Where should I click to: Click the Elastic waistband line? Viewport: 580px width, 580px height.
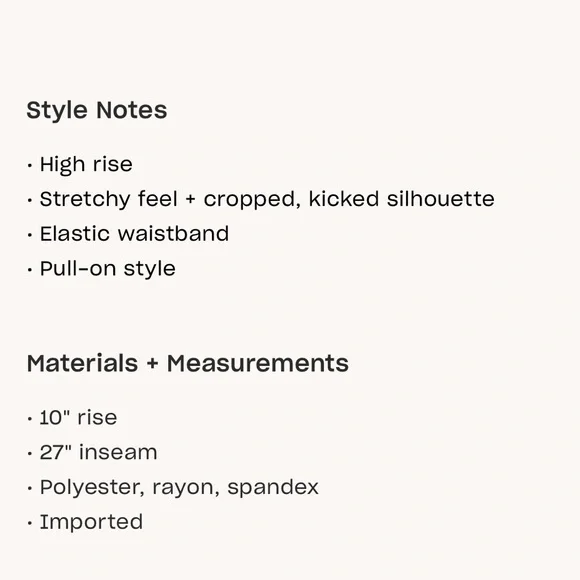134,234
